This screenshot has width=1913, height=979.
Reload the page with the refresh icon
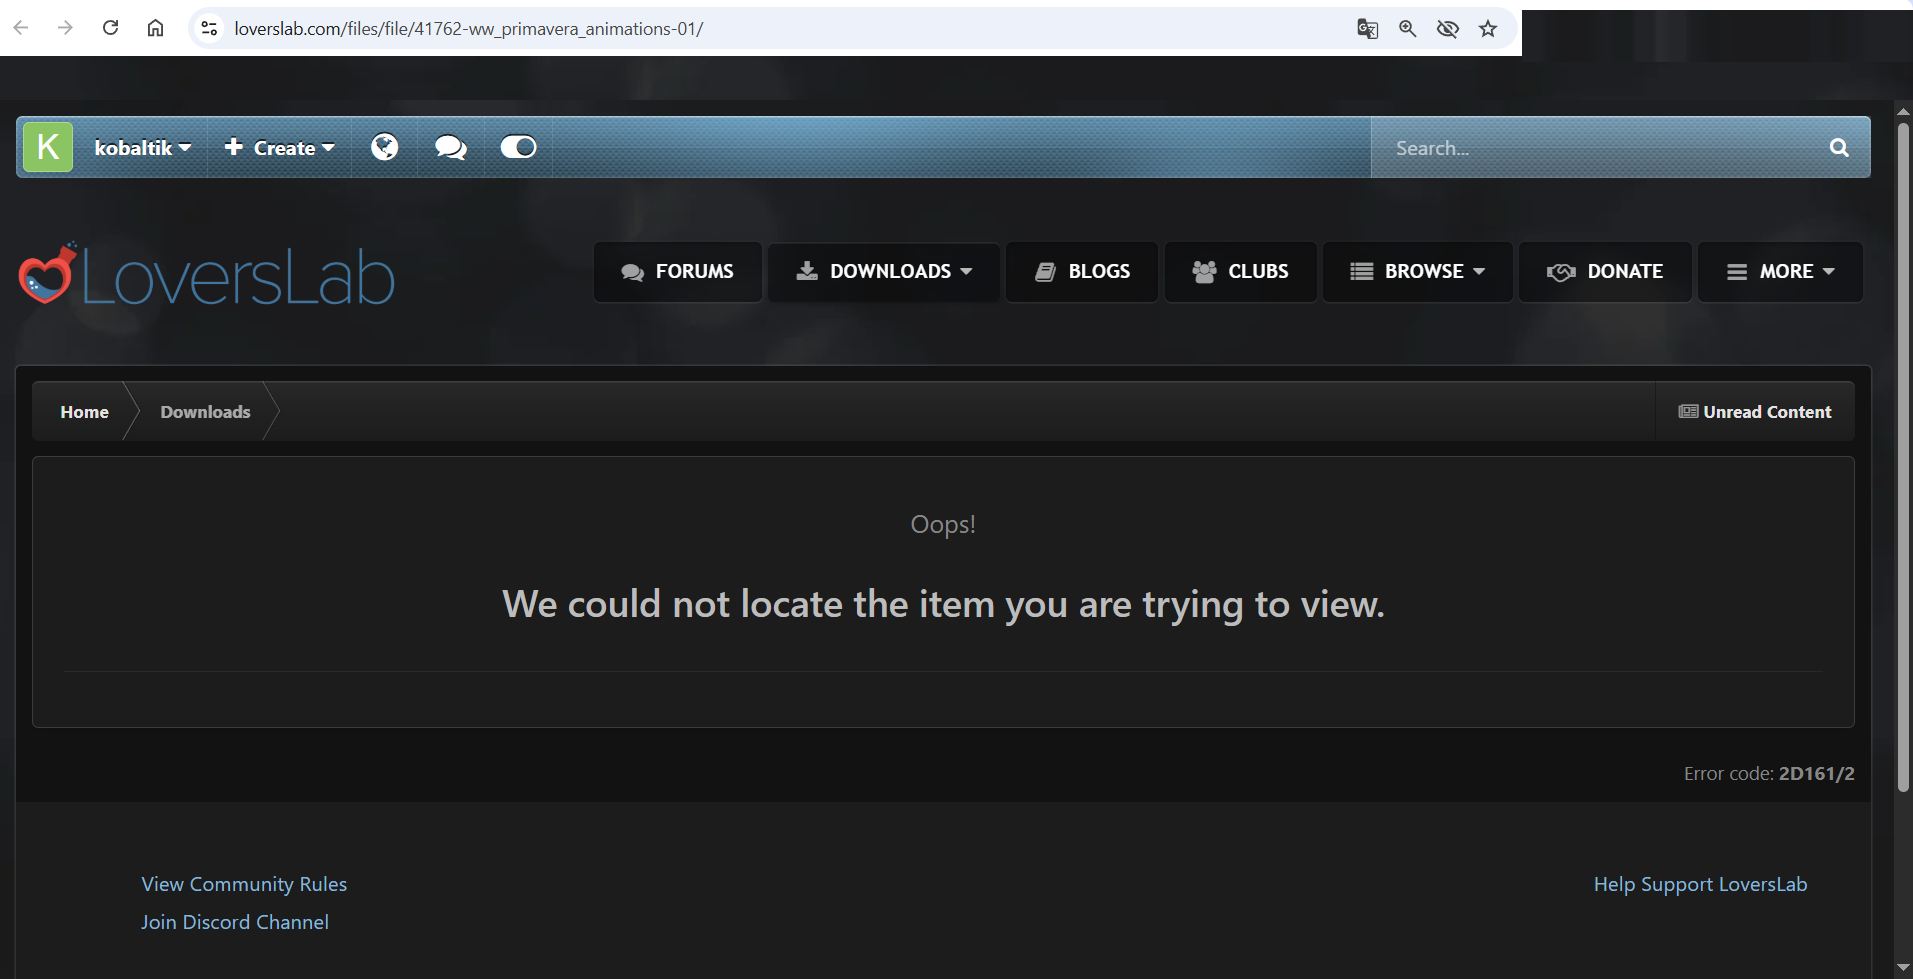coord(110,28)
